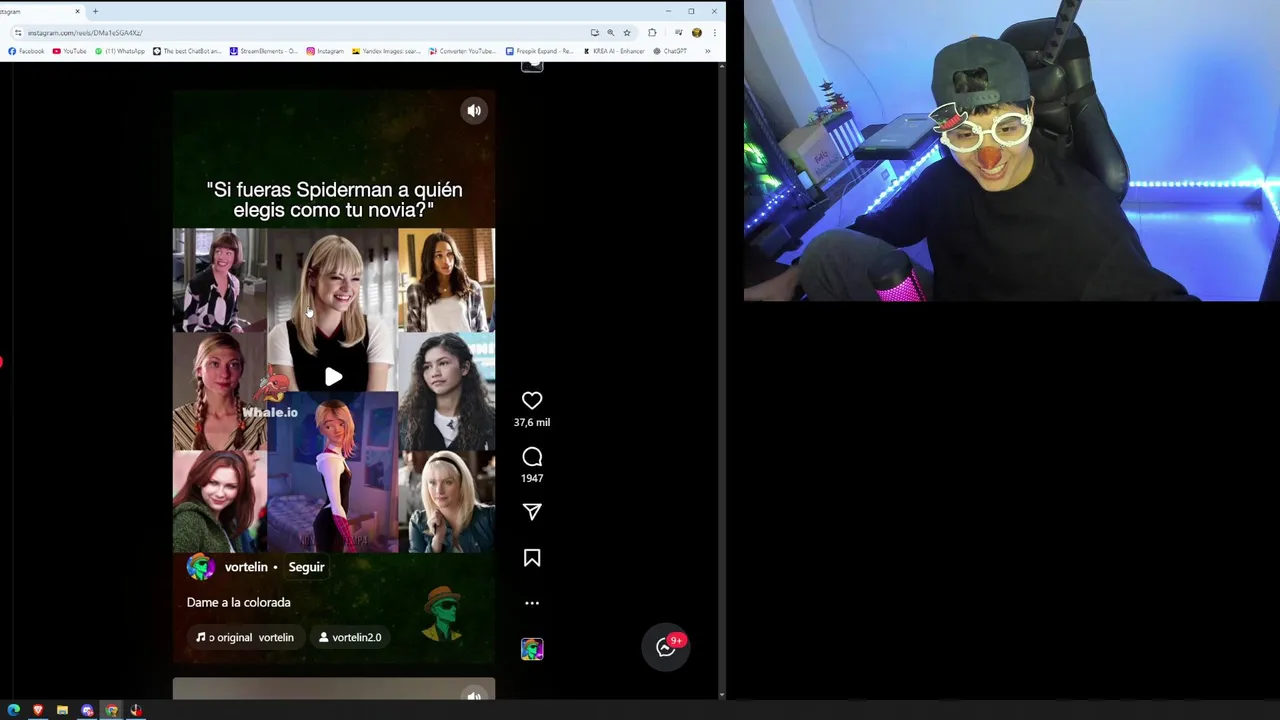Open the StreamElements bookmark
The height and width of the screenshot is (720, 1280).
click(264, 51)
